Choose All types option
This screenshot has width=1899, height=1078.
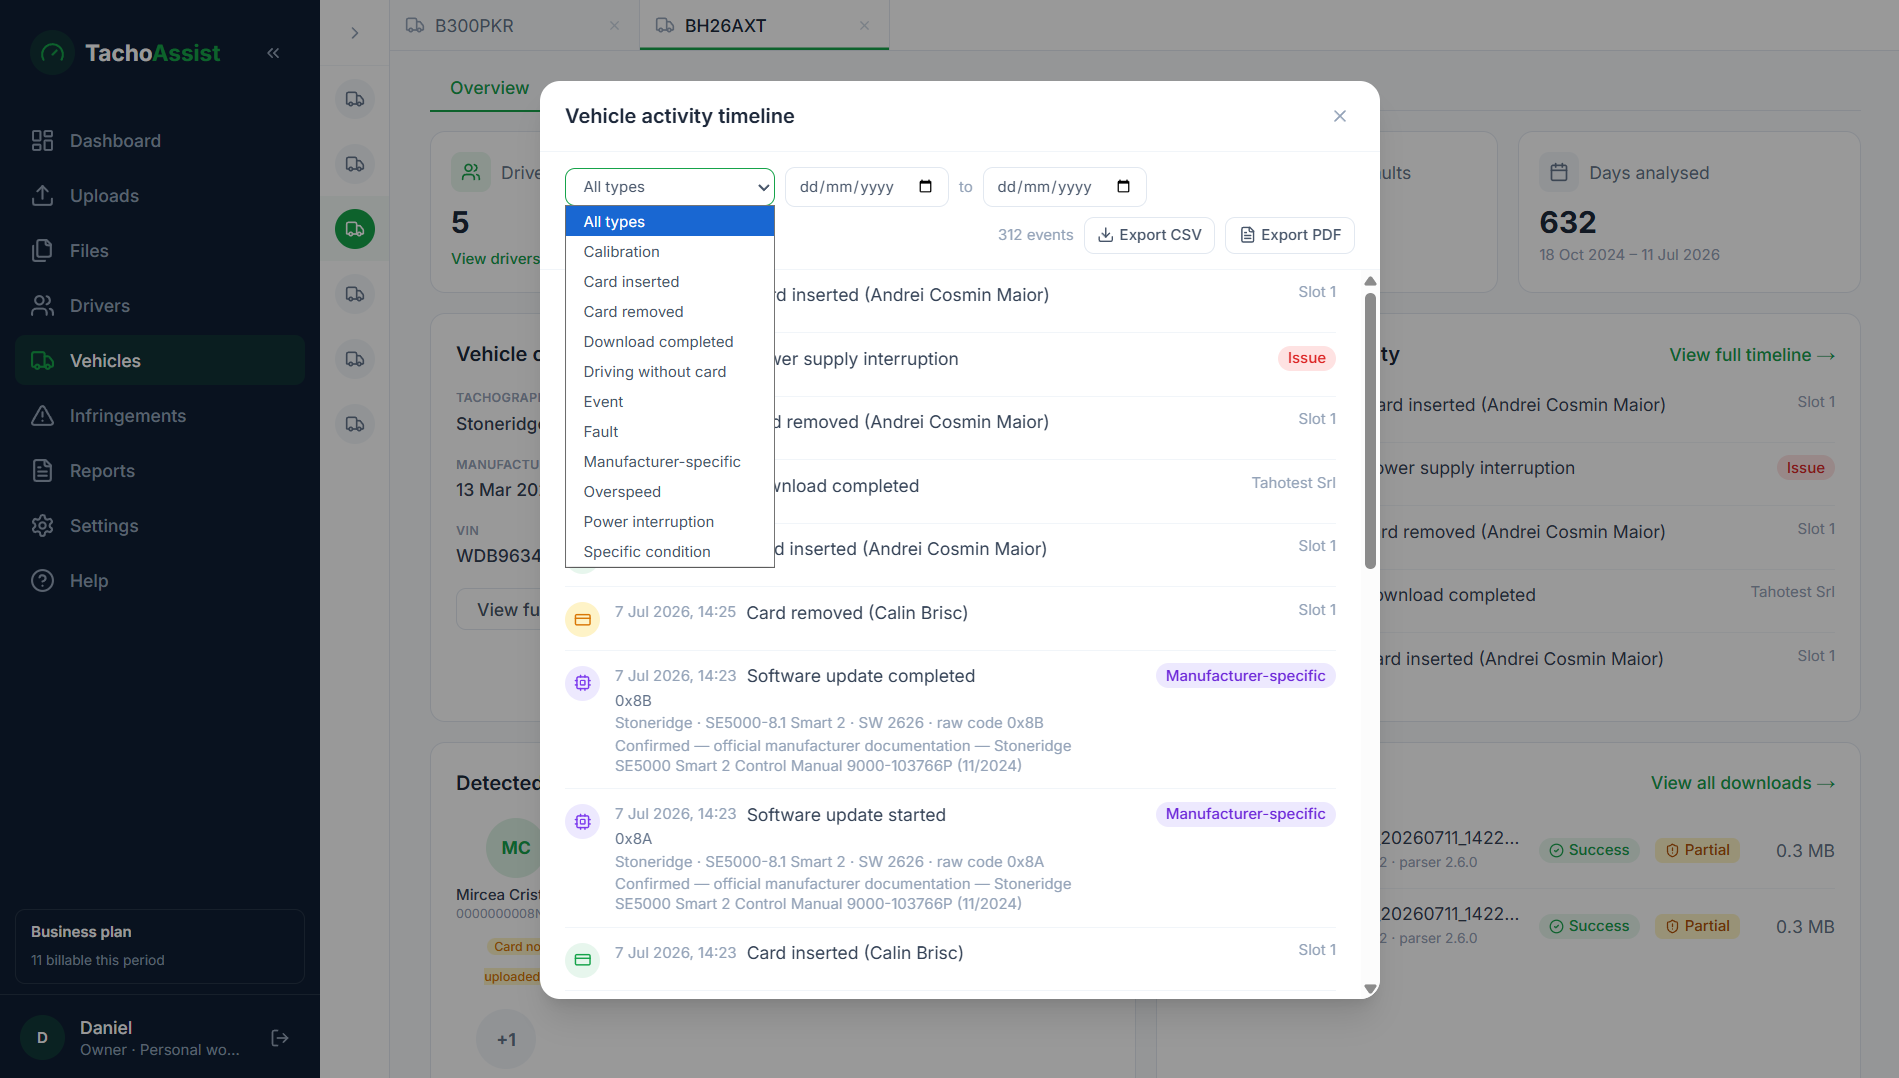coord(670,222)
